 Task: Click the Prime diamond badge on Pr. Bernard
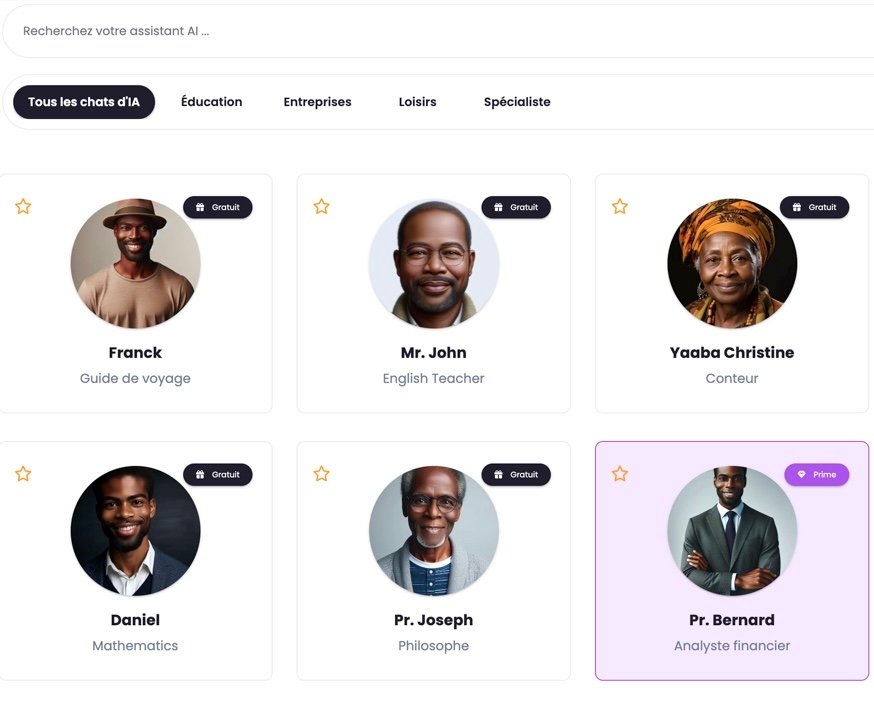pos(816,474)
